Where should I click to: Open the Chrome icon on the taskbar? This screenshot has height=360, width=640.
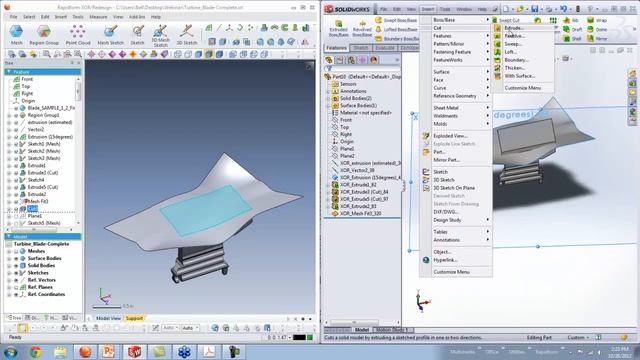click(x=36, y=351)
